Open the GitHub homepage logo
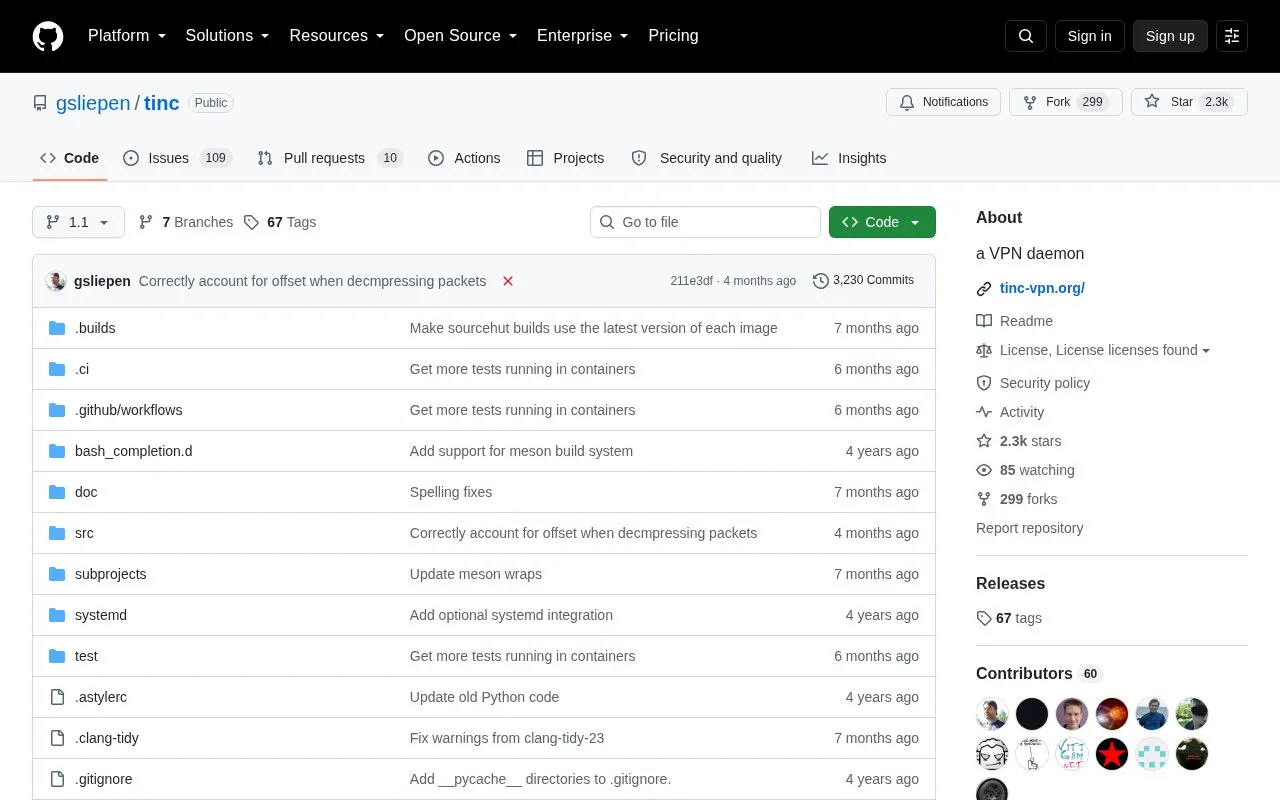1280x800 pixels. point(48,36)
